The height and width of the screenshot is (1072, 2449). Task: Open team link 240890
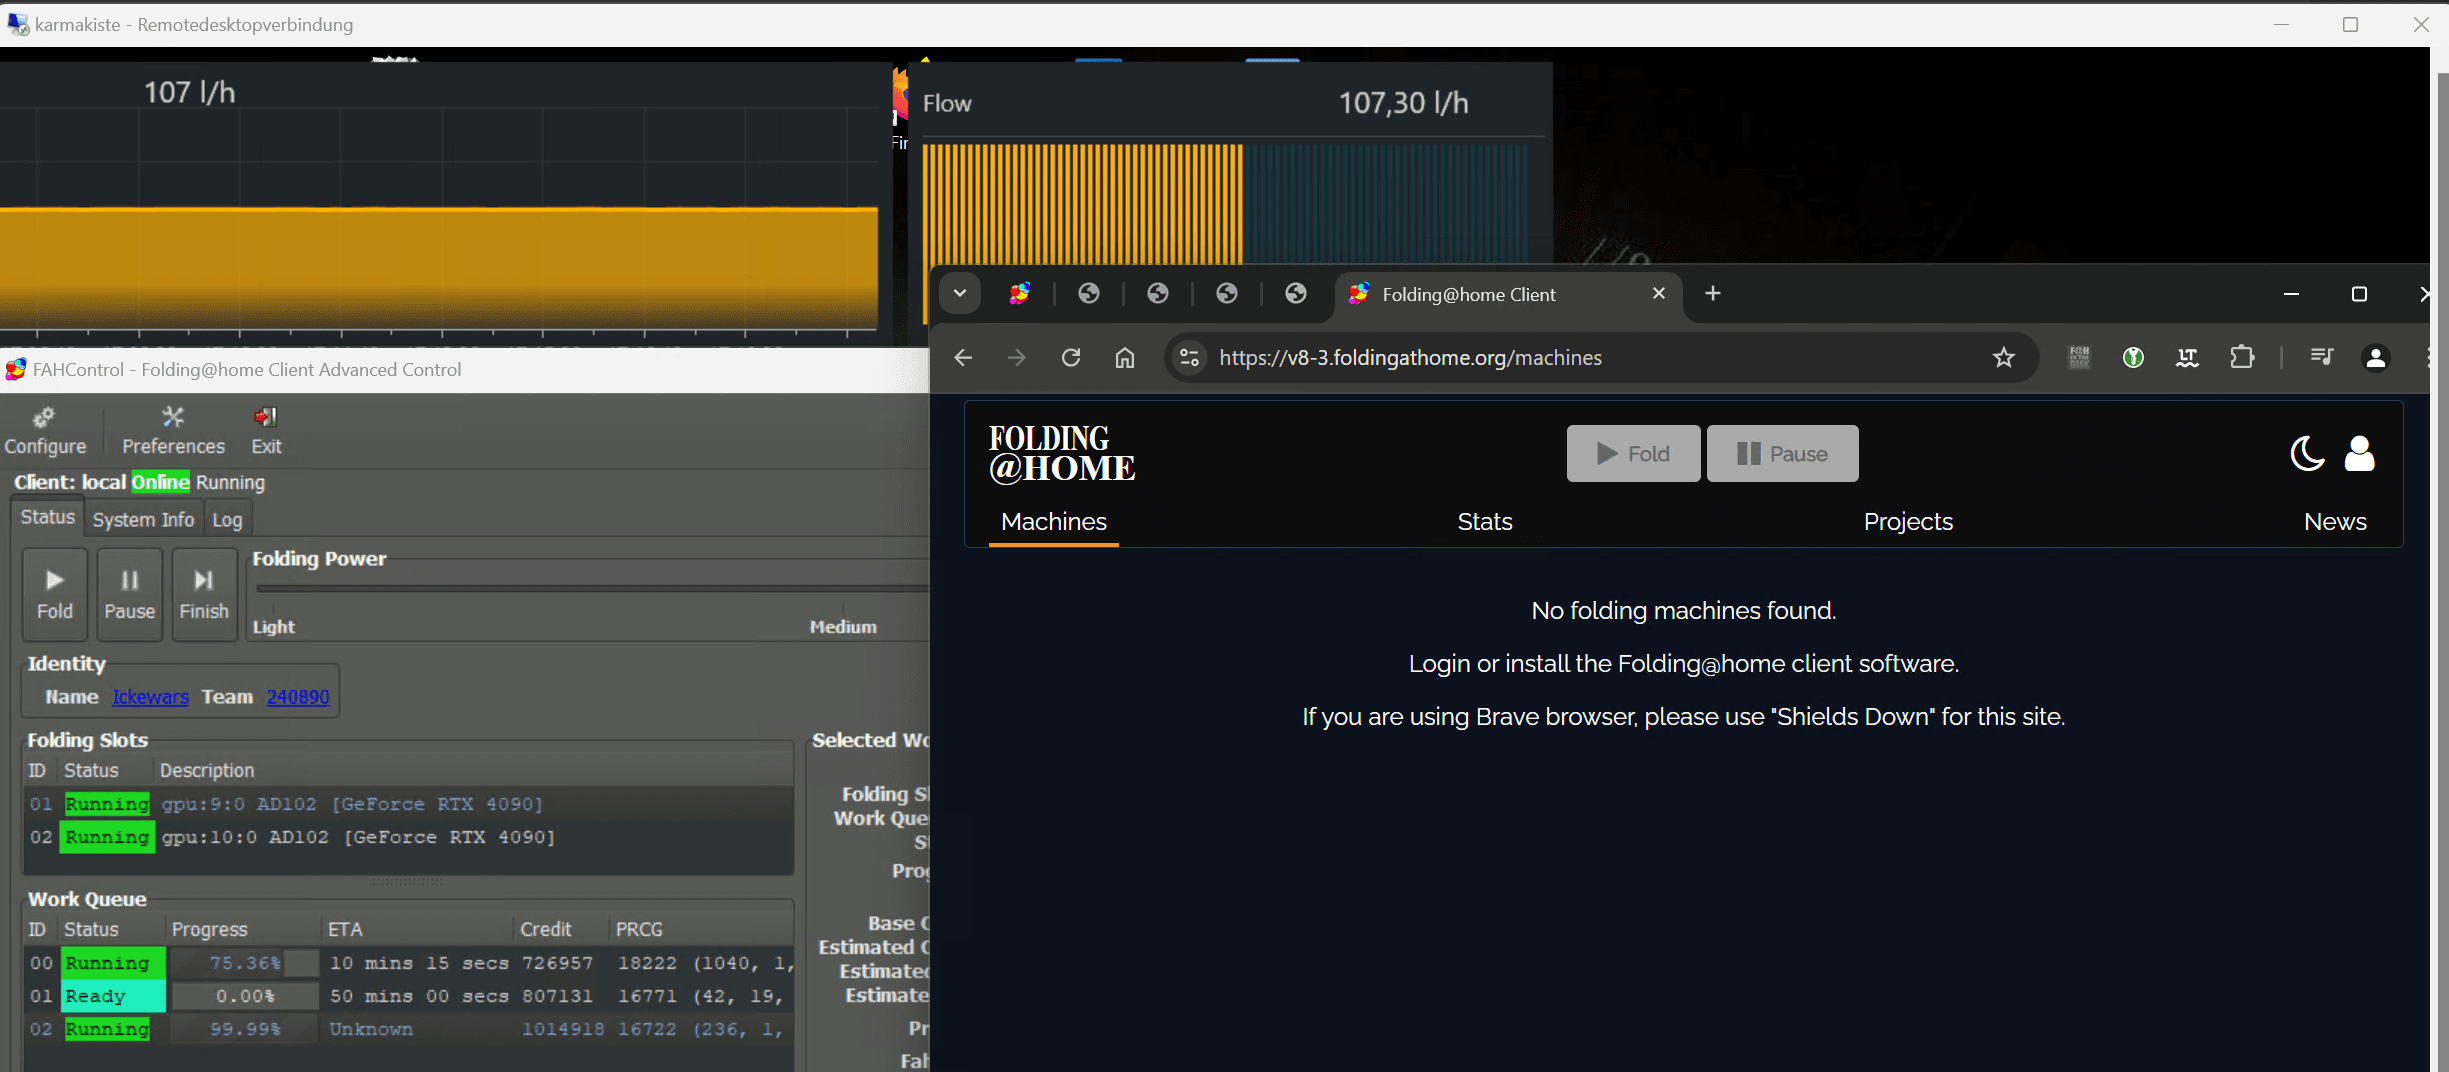(298, 697)
